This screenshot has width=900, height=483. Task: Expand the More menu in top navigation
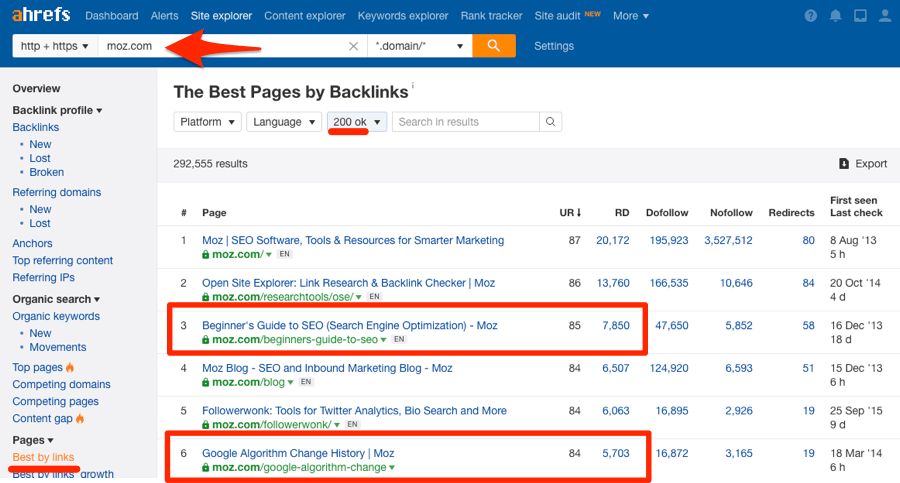click(630, 16)
